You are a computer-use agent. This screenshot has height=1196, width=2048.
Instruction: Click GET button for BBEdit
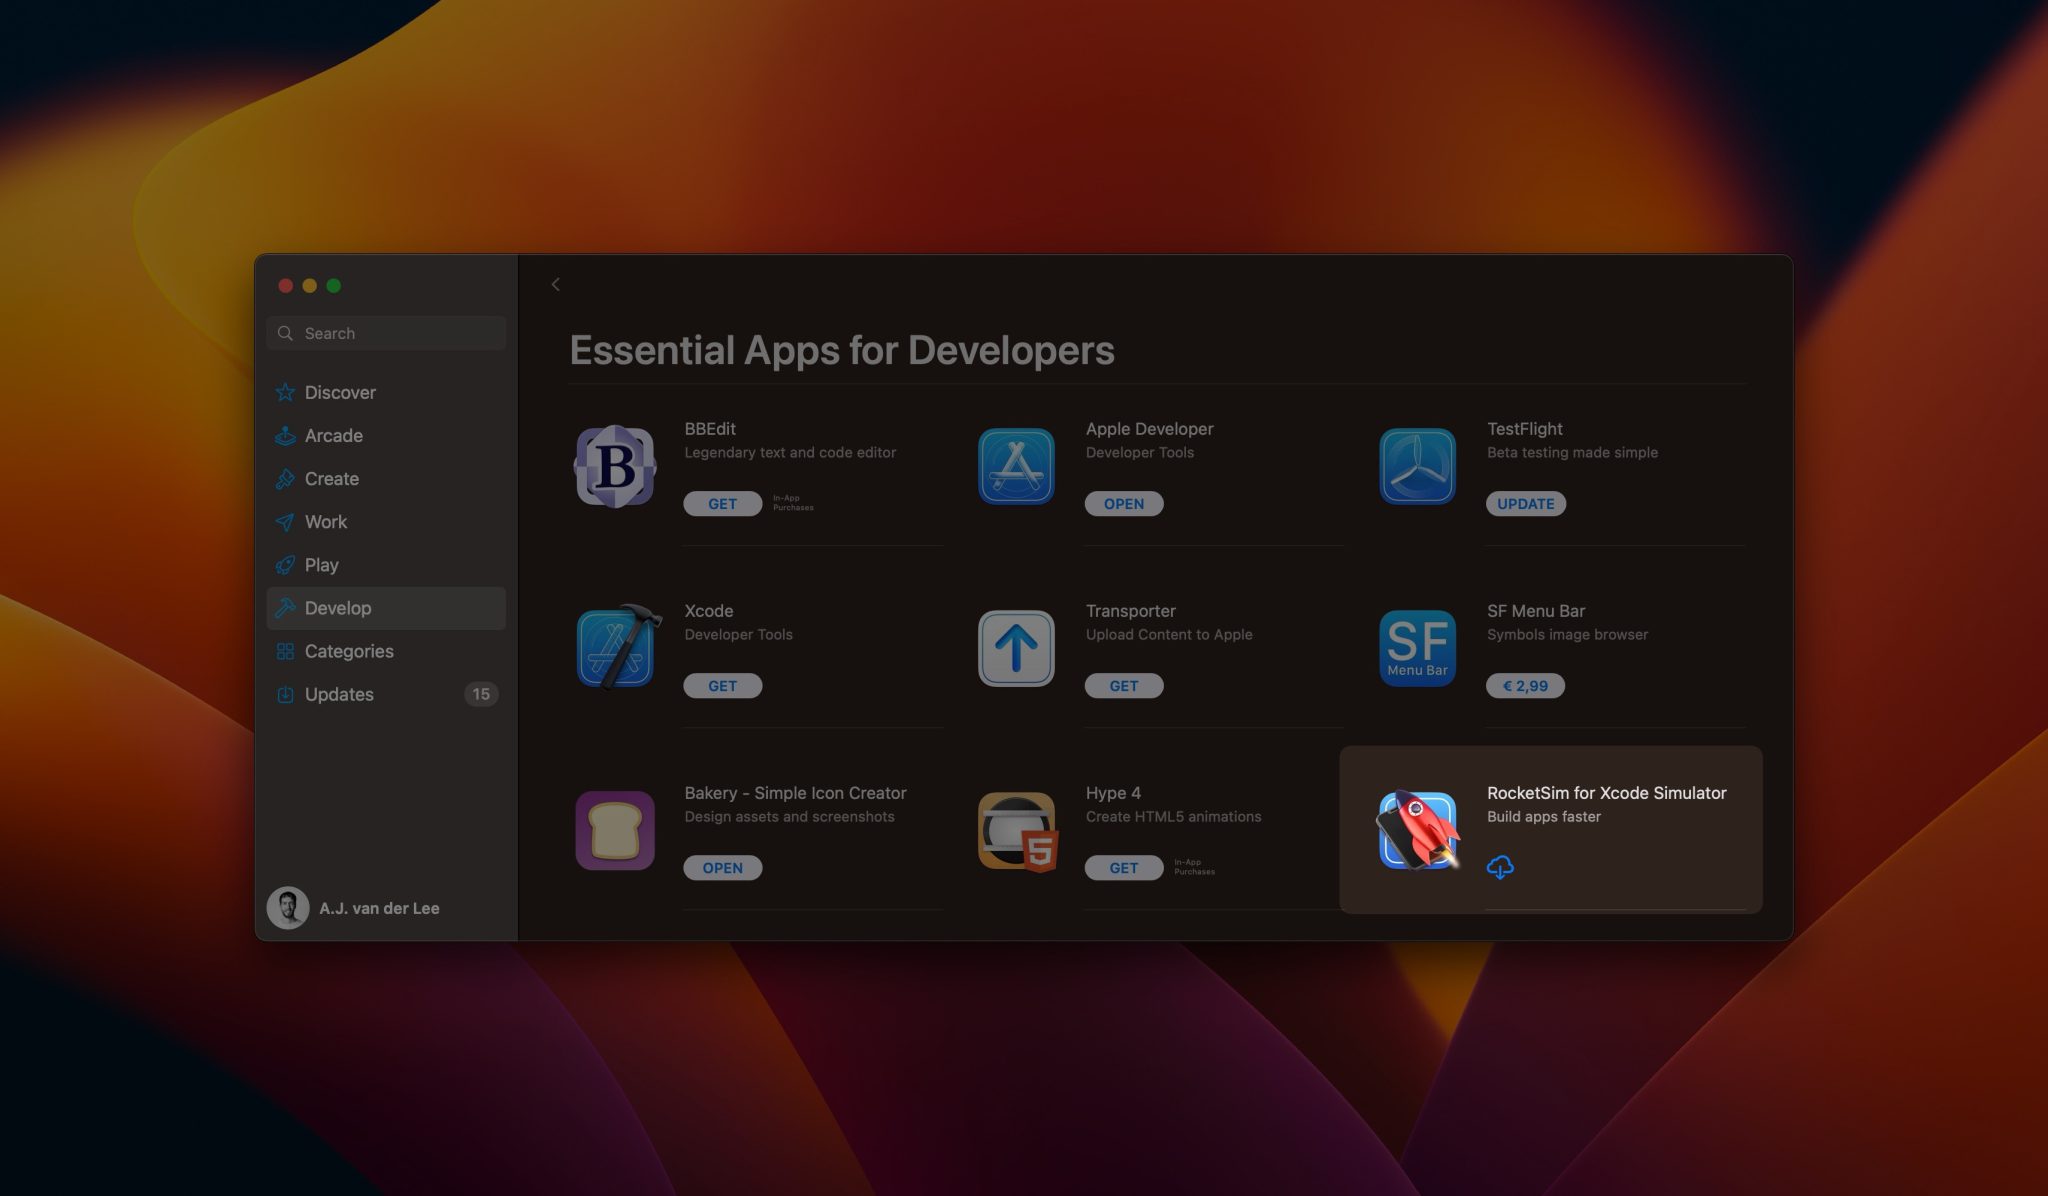(x=722, y=504)
